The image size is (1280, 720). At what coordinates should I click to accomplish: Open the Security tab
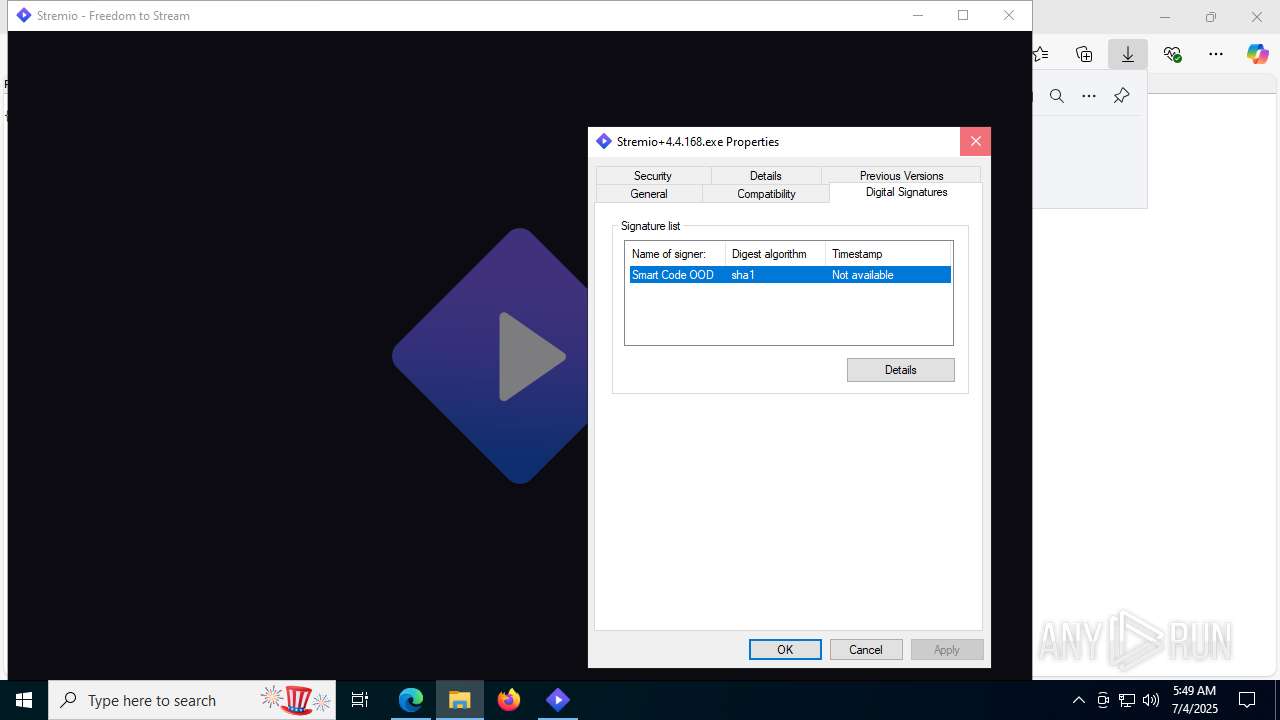[x=652, y=175]
